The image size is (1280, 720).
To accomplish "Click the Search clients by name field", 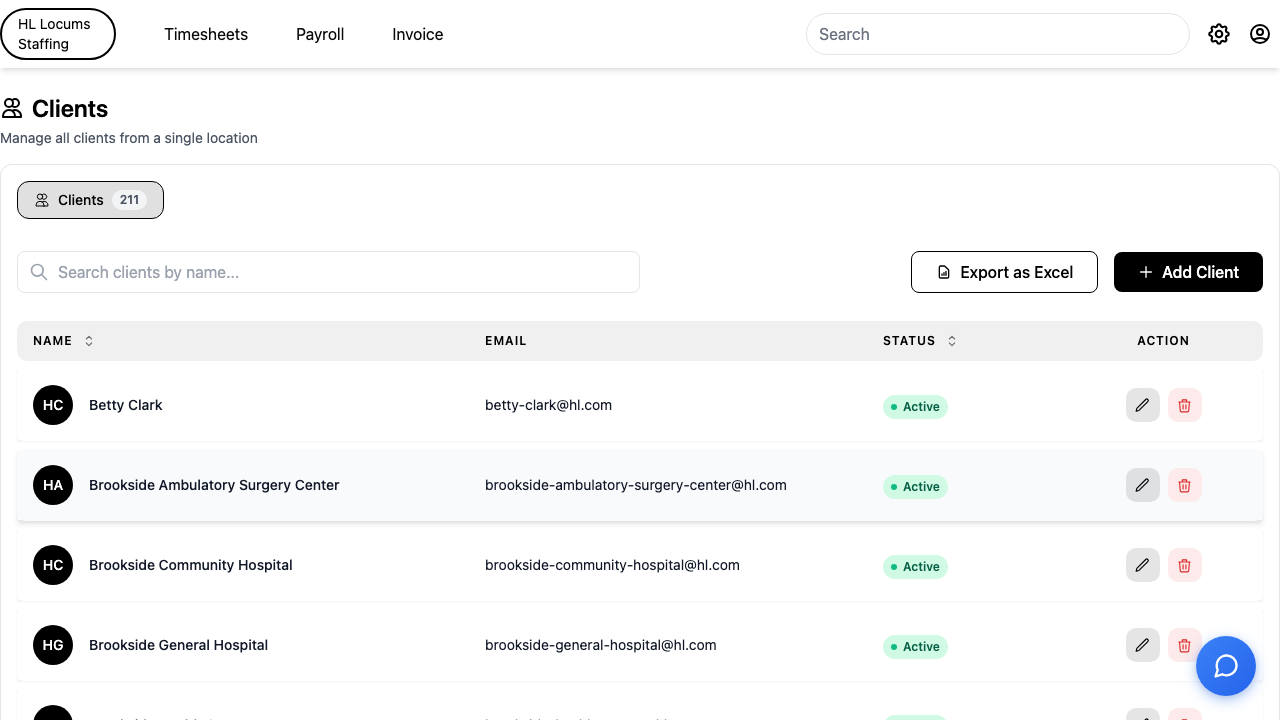I will click(x=328, y=272).
